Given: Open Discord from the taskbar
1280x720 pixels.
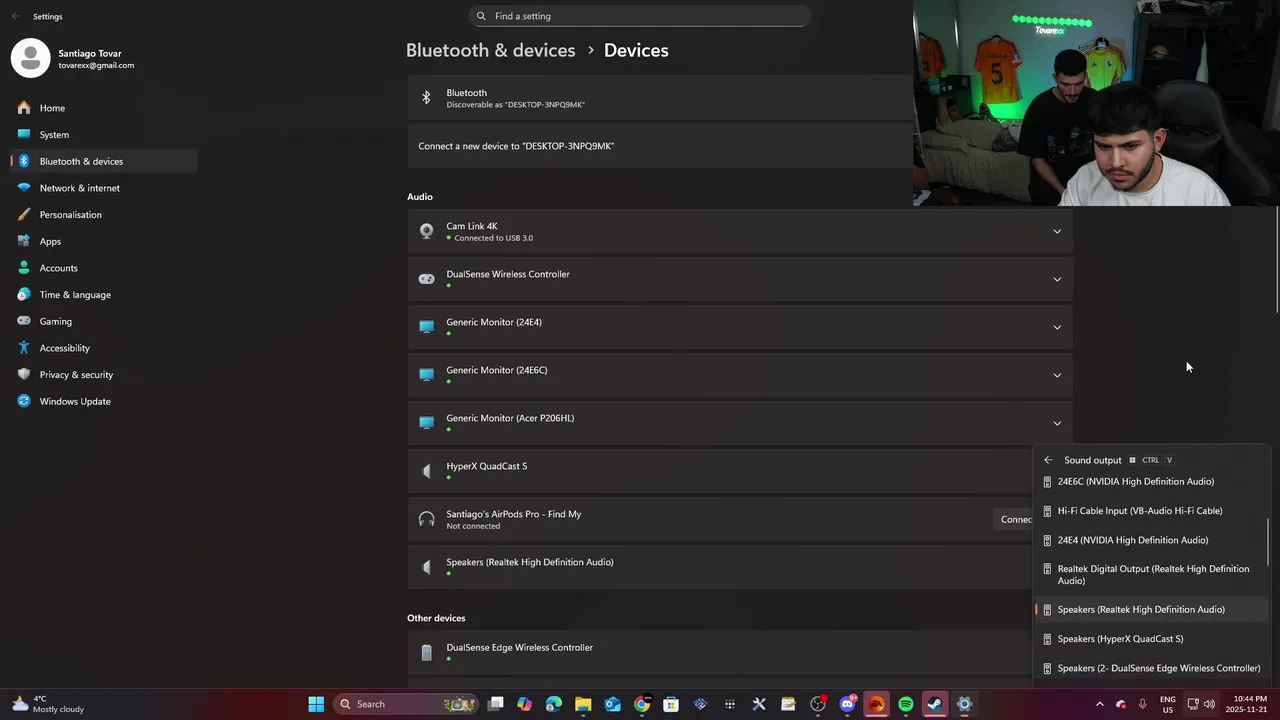Looking at the screenshot, I should coord(848,704).
